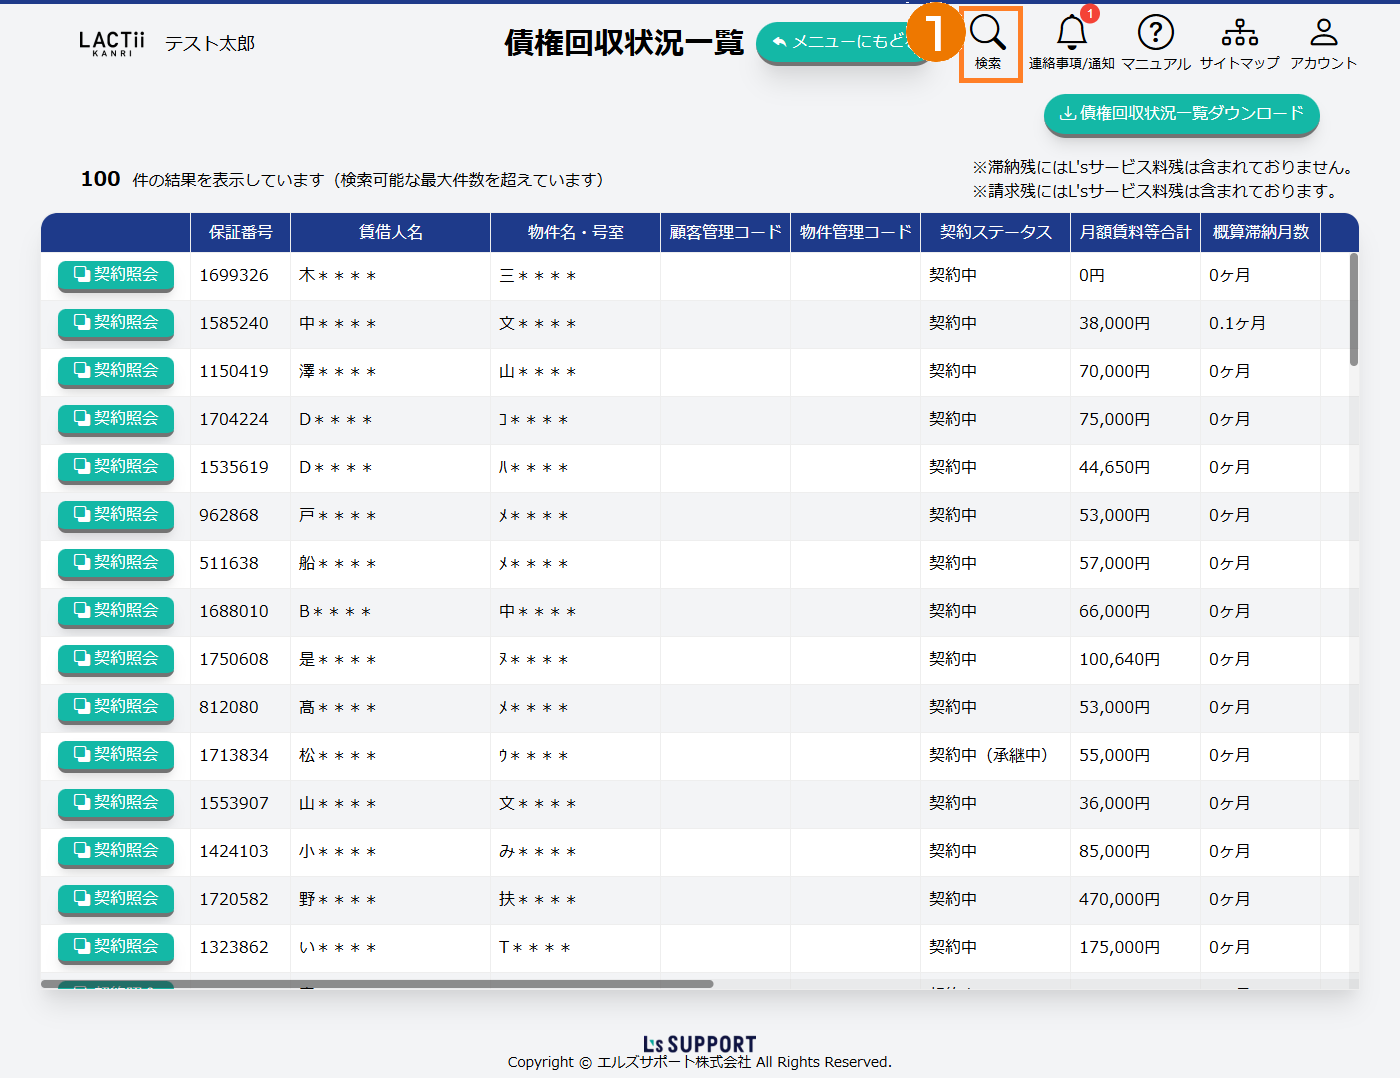Open 契約照会 for guarantee number 1585240

116,323
